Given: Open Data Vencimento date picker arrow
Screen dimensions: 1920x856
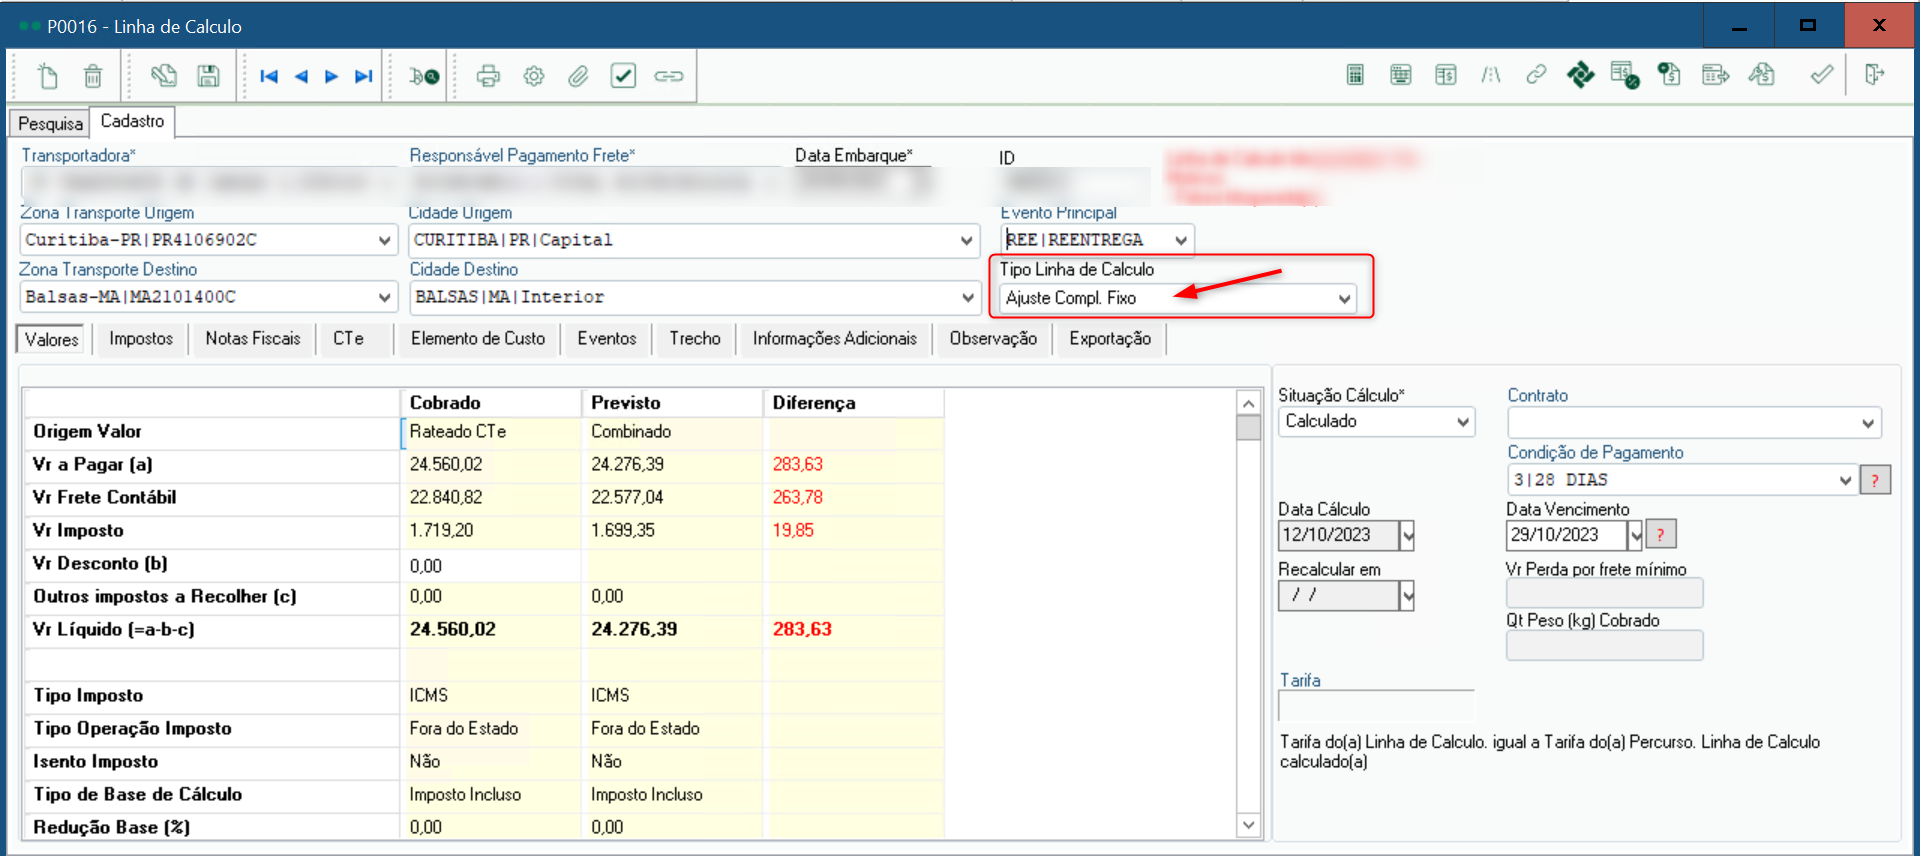Looking at the screenshot, I should [1635, 536].
